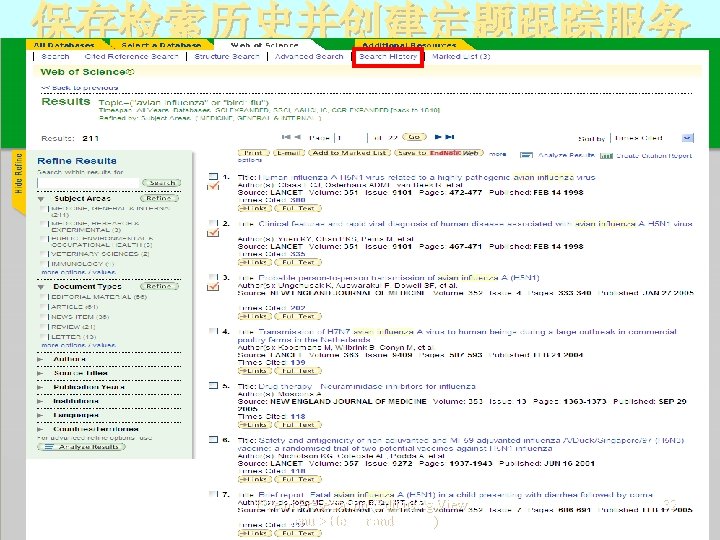720x540 pixels.
Task: Click marked-list checkmark icon for result 1
Action: (213, 186)
